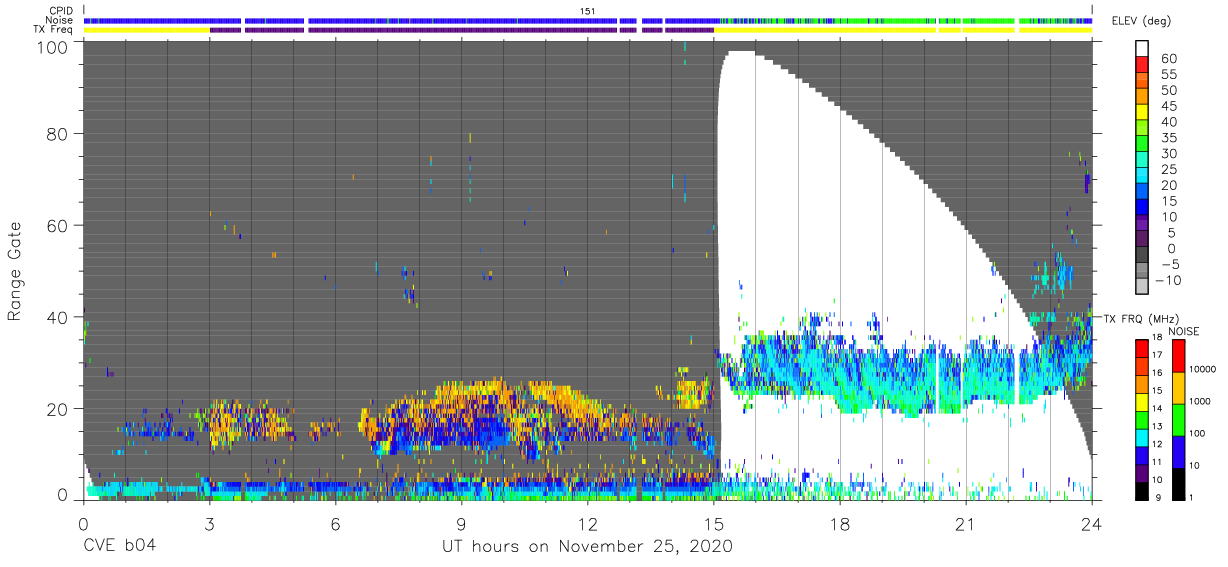Click the 100 tick label on the Range Gate axis
This screenshot has height=567, width=1228.
pos(51,46)
